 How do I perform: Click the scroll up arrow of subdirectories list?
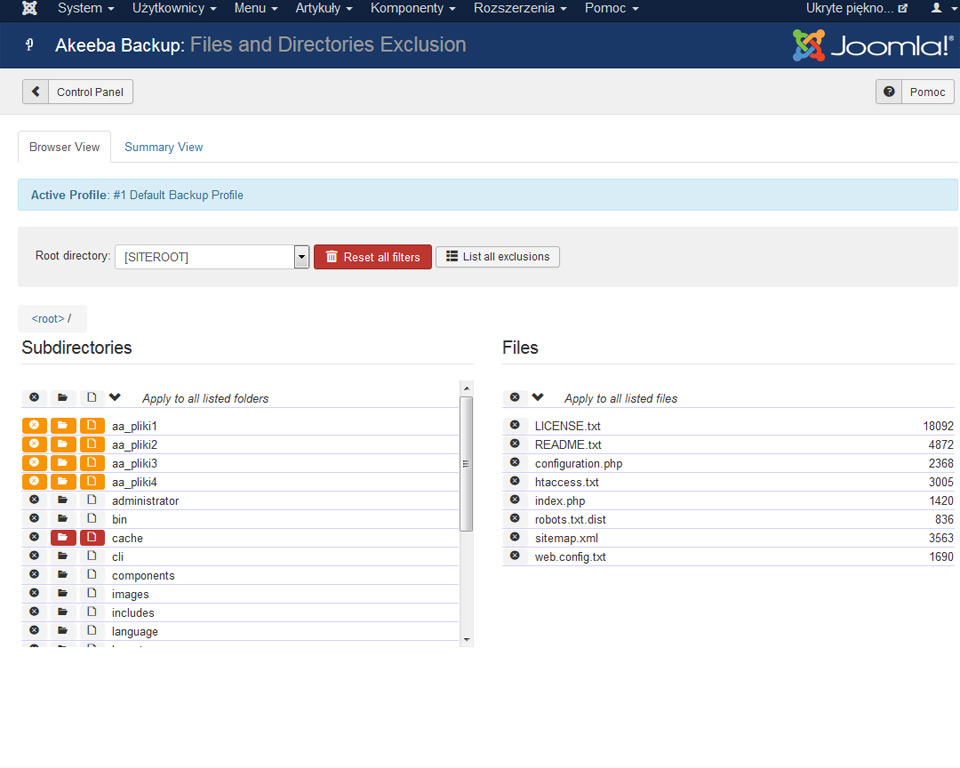(x=467, y=388)
